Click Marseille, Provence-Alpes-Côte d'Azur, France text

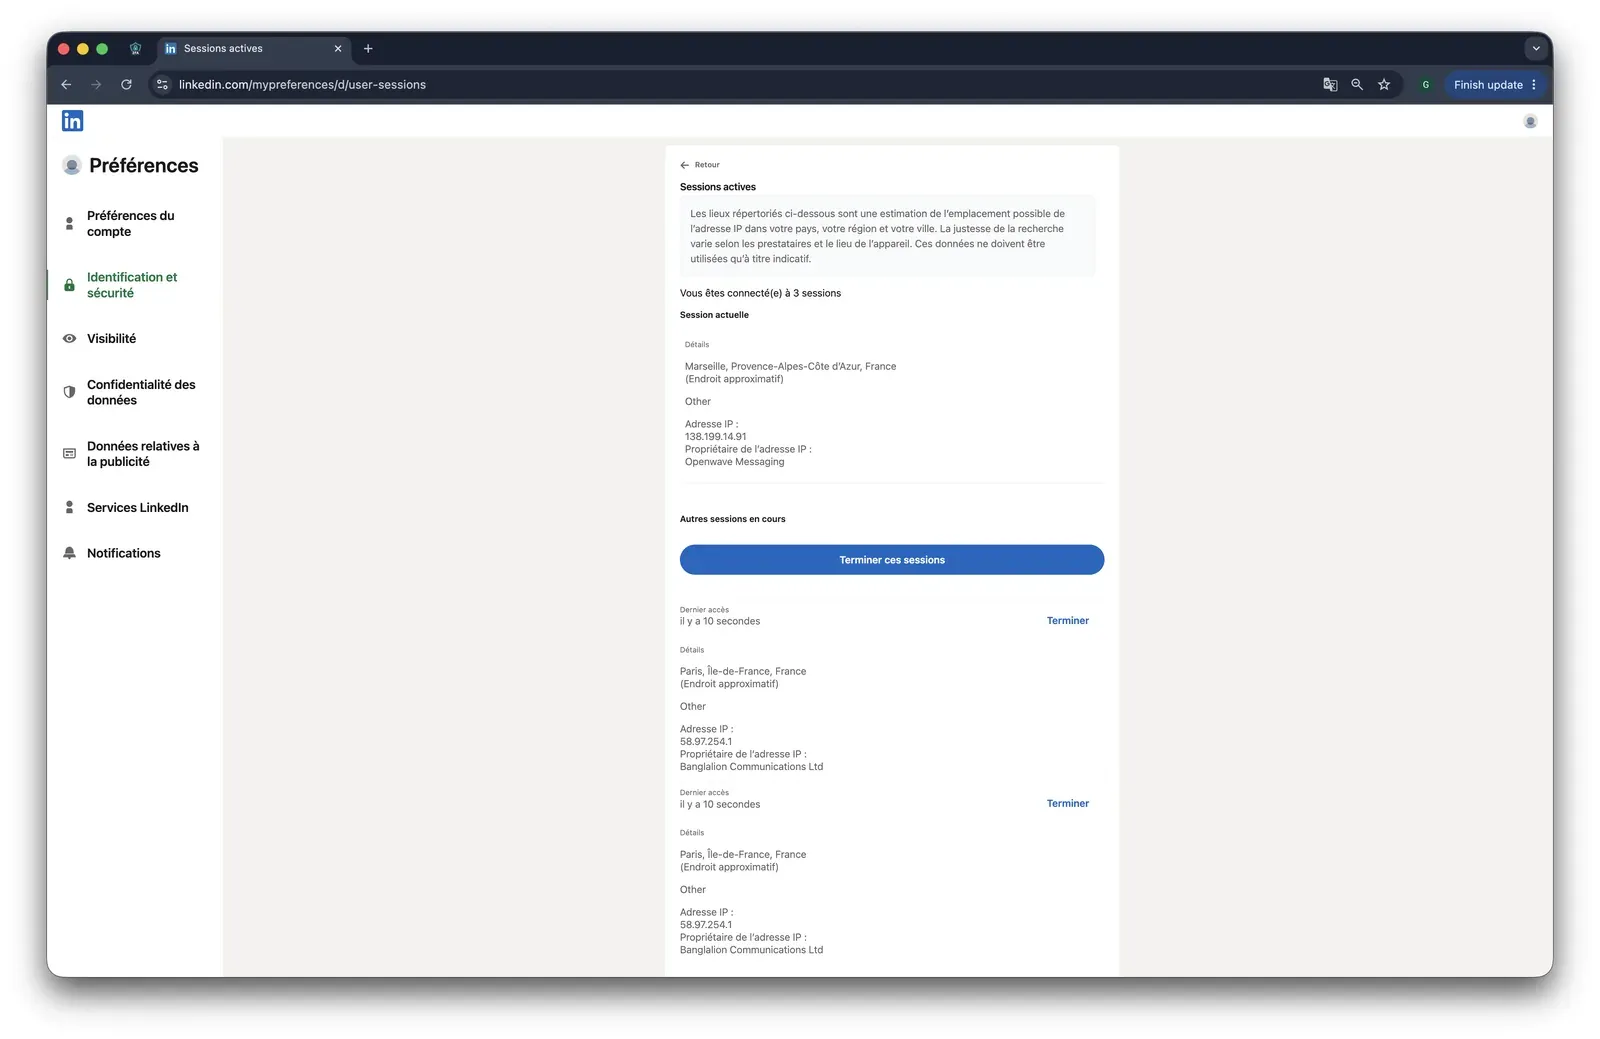[x=790, y=367]
